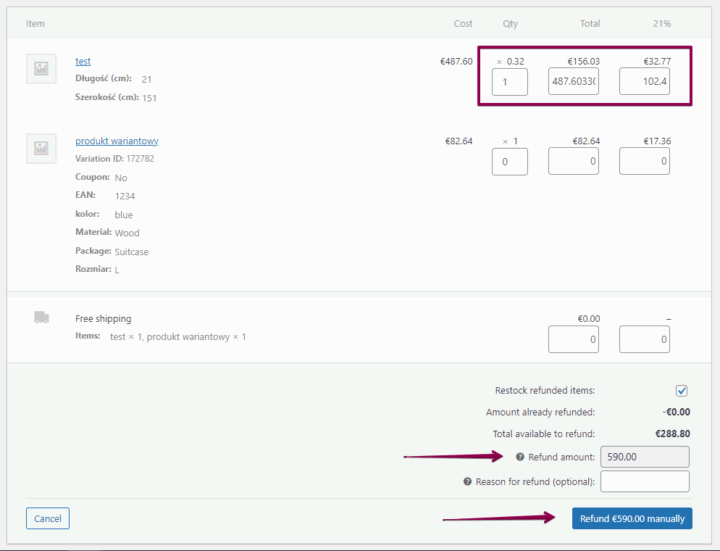Viewport: 720px width, 551px height.
Task: Click the Reason for refund text field
Action: click(644, 482)
